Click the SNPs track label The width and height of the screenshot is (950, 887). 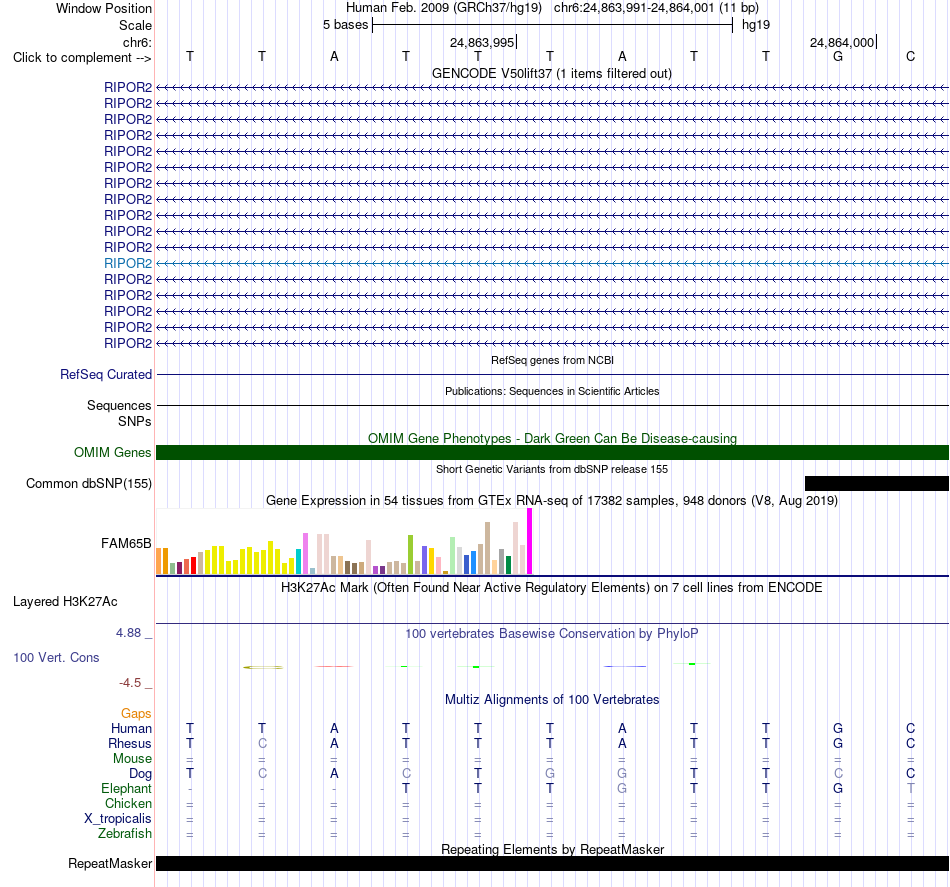click(135, 421)
